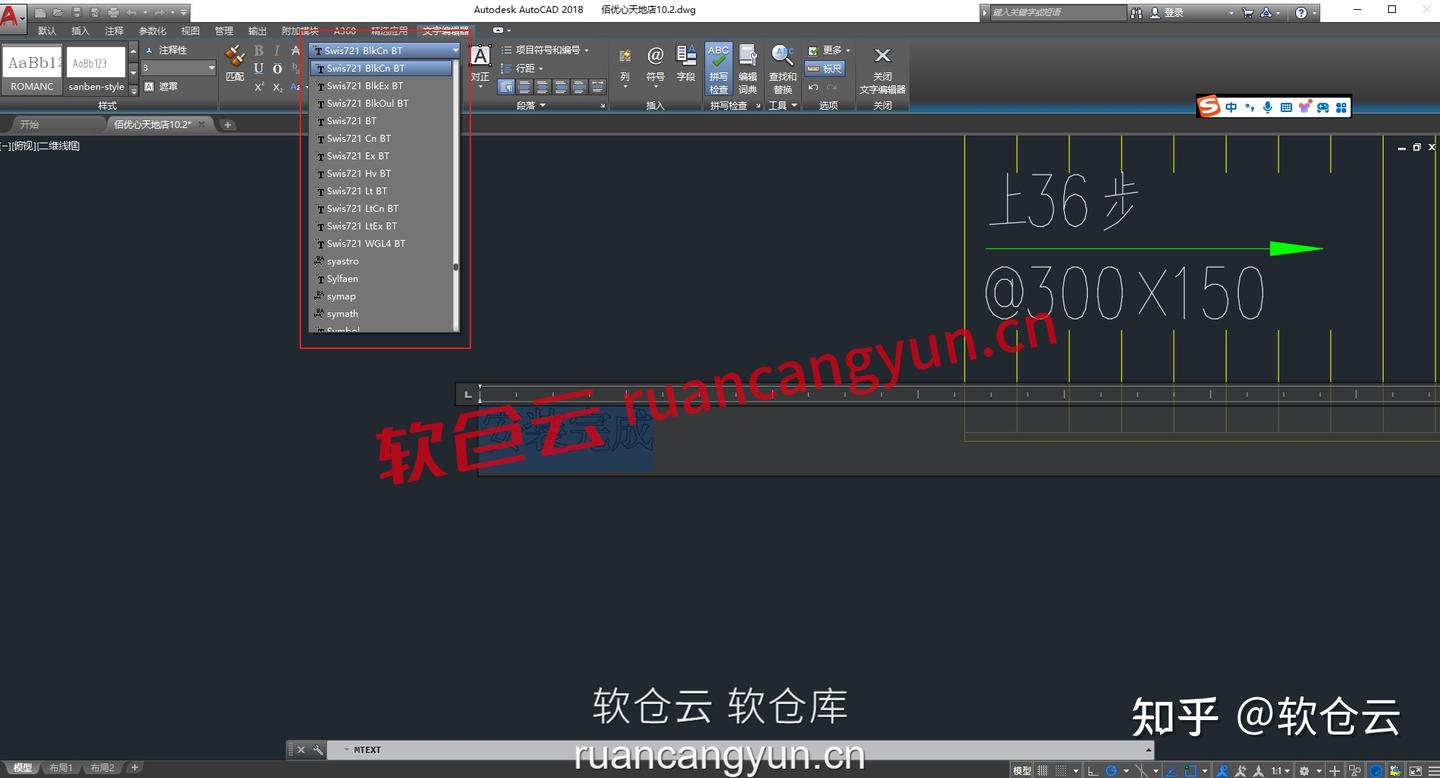Click the scrollbar in the font dropdown list
1440x778 pixels.
[x=455, y=267]
